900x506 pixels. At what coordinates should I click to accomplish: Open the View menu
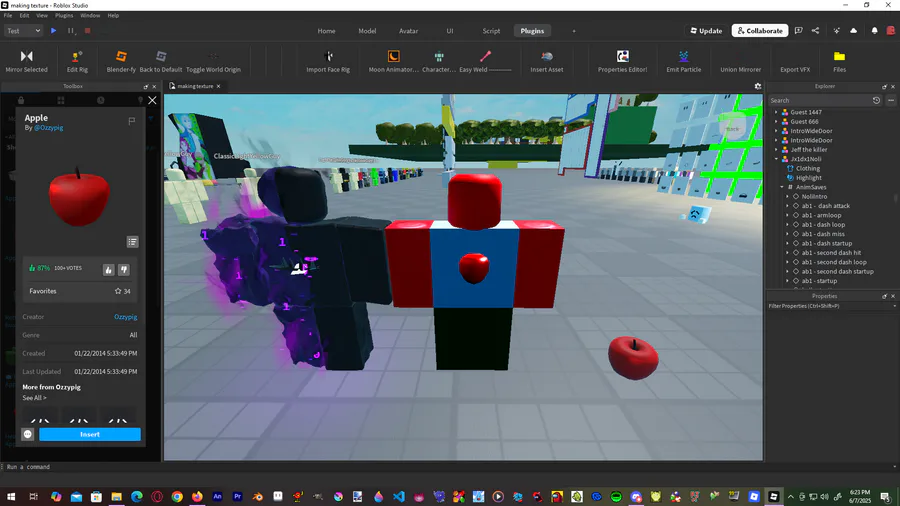(x=42, y=15)
